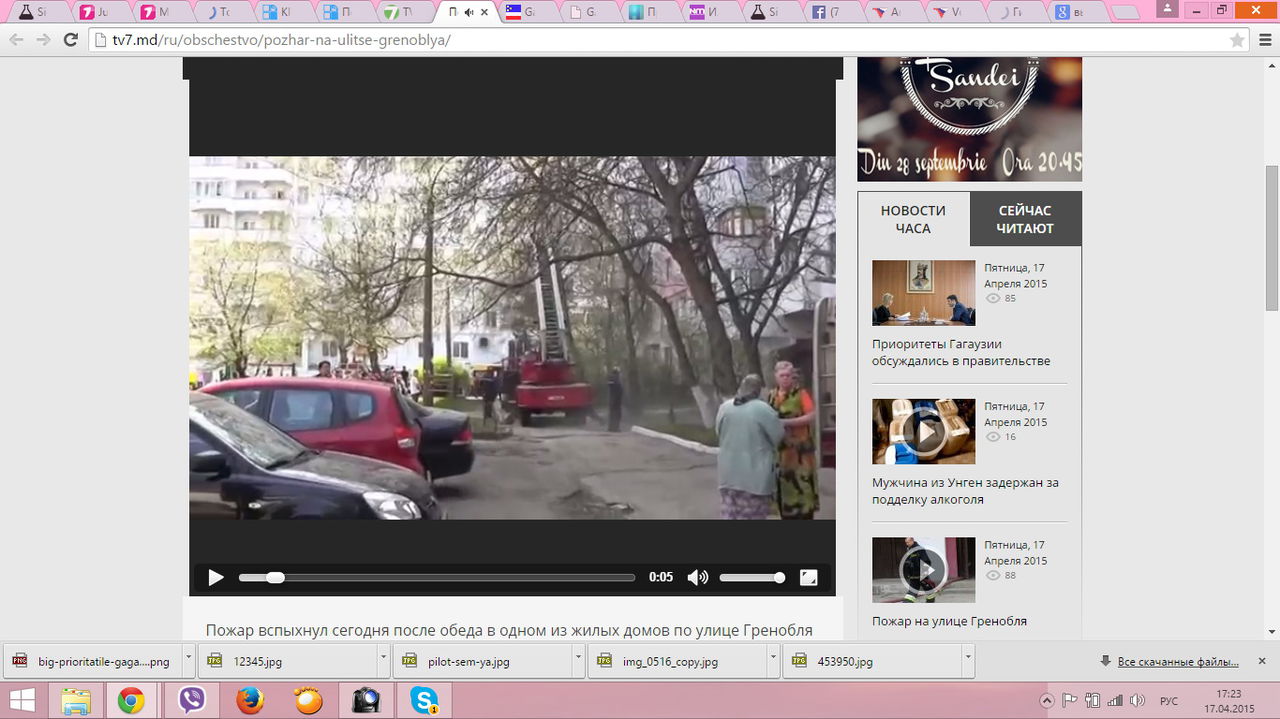Launch Firefox from the taskbar

coord(250,701)
